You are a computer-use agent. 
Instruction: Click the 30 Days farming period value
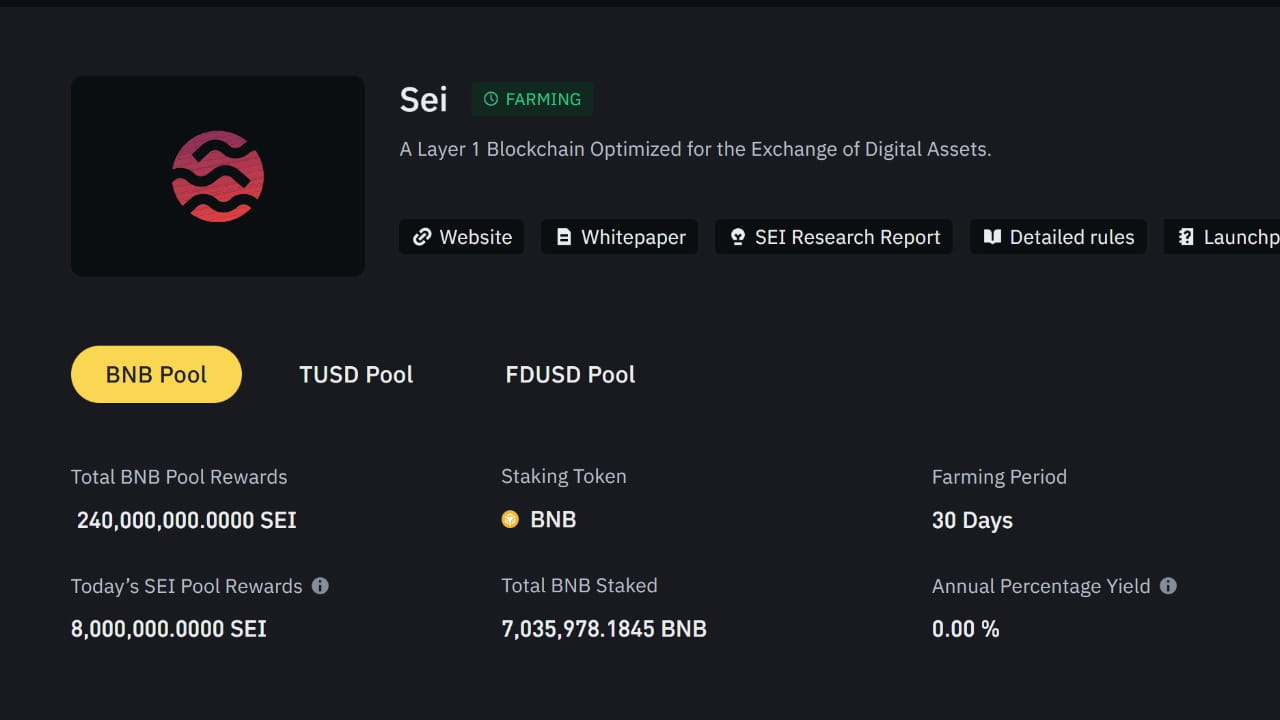tap(972, 520)
